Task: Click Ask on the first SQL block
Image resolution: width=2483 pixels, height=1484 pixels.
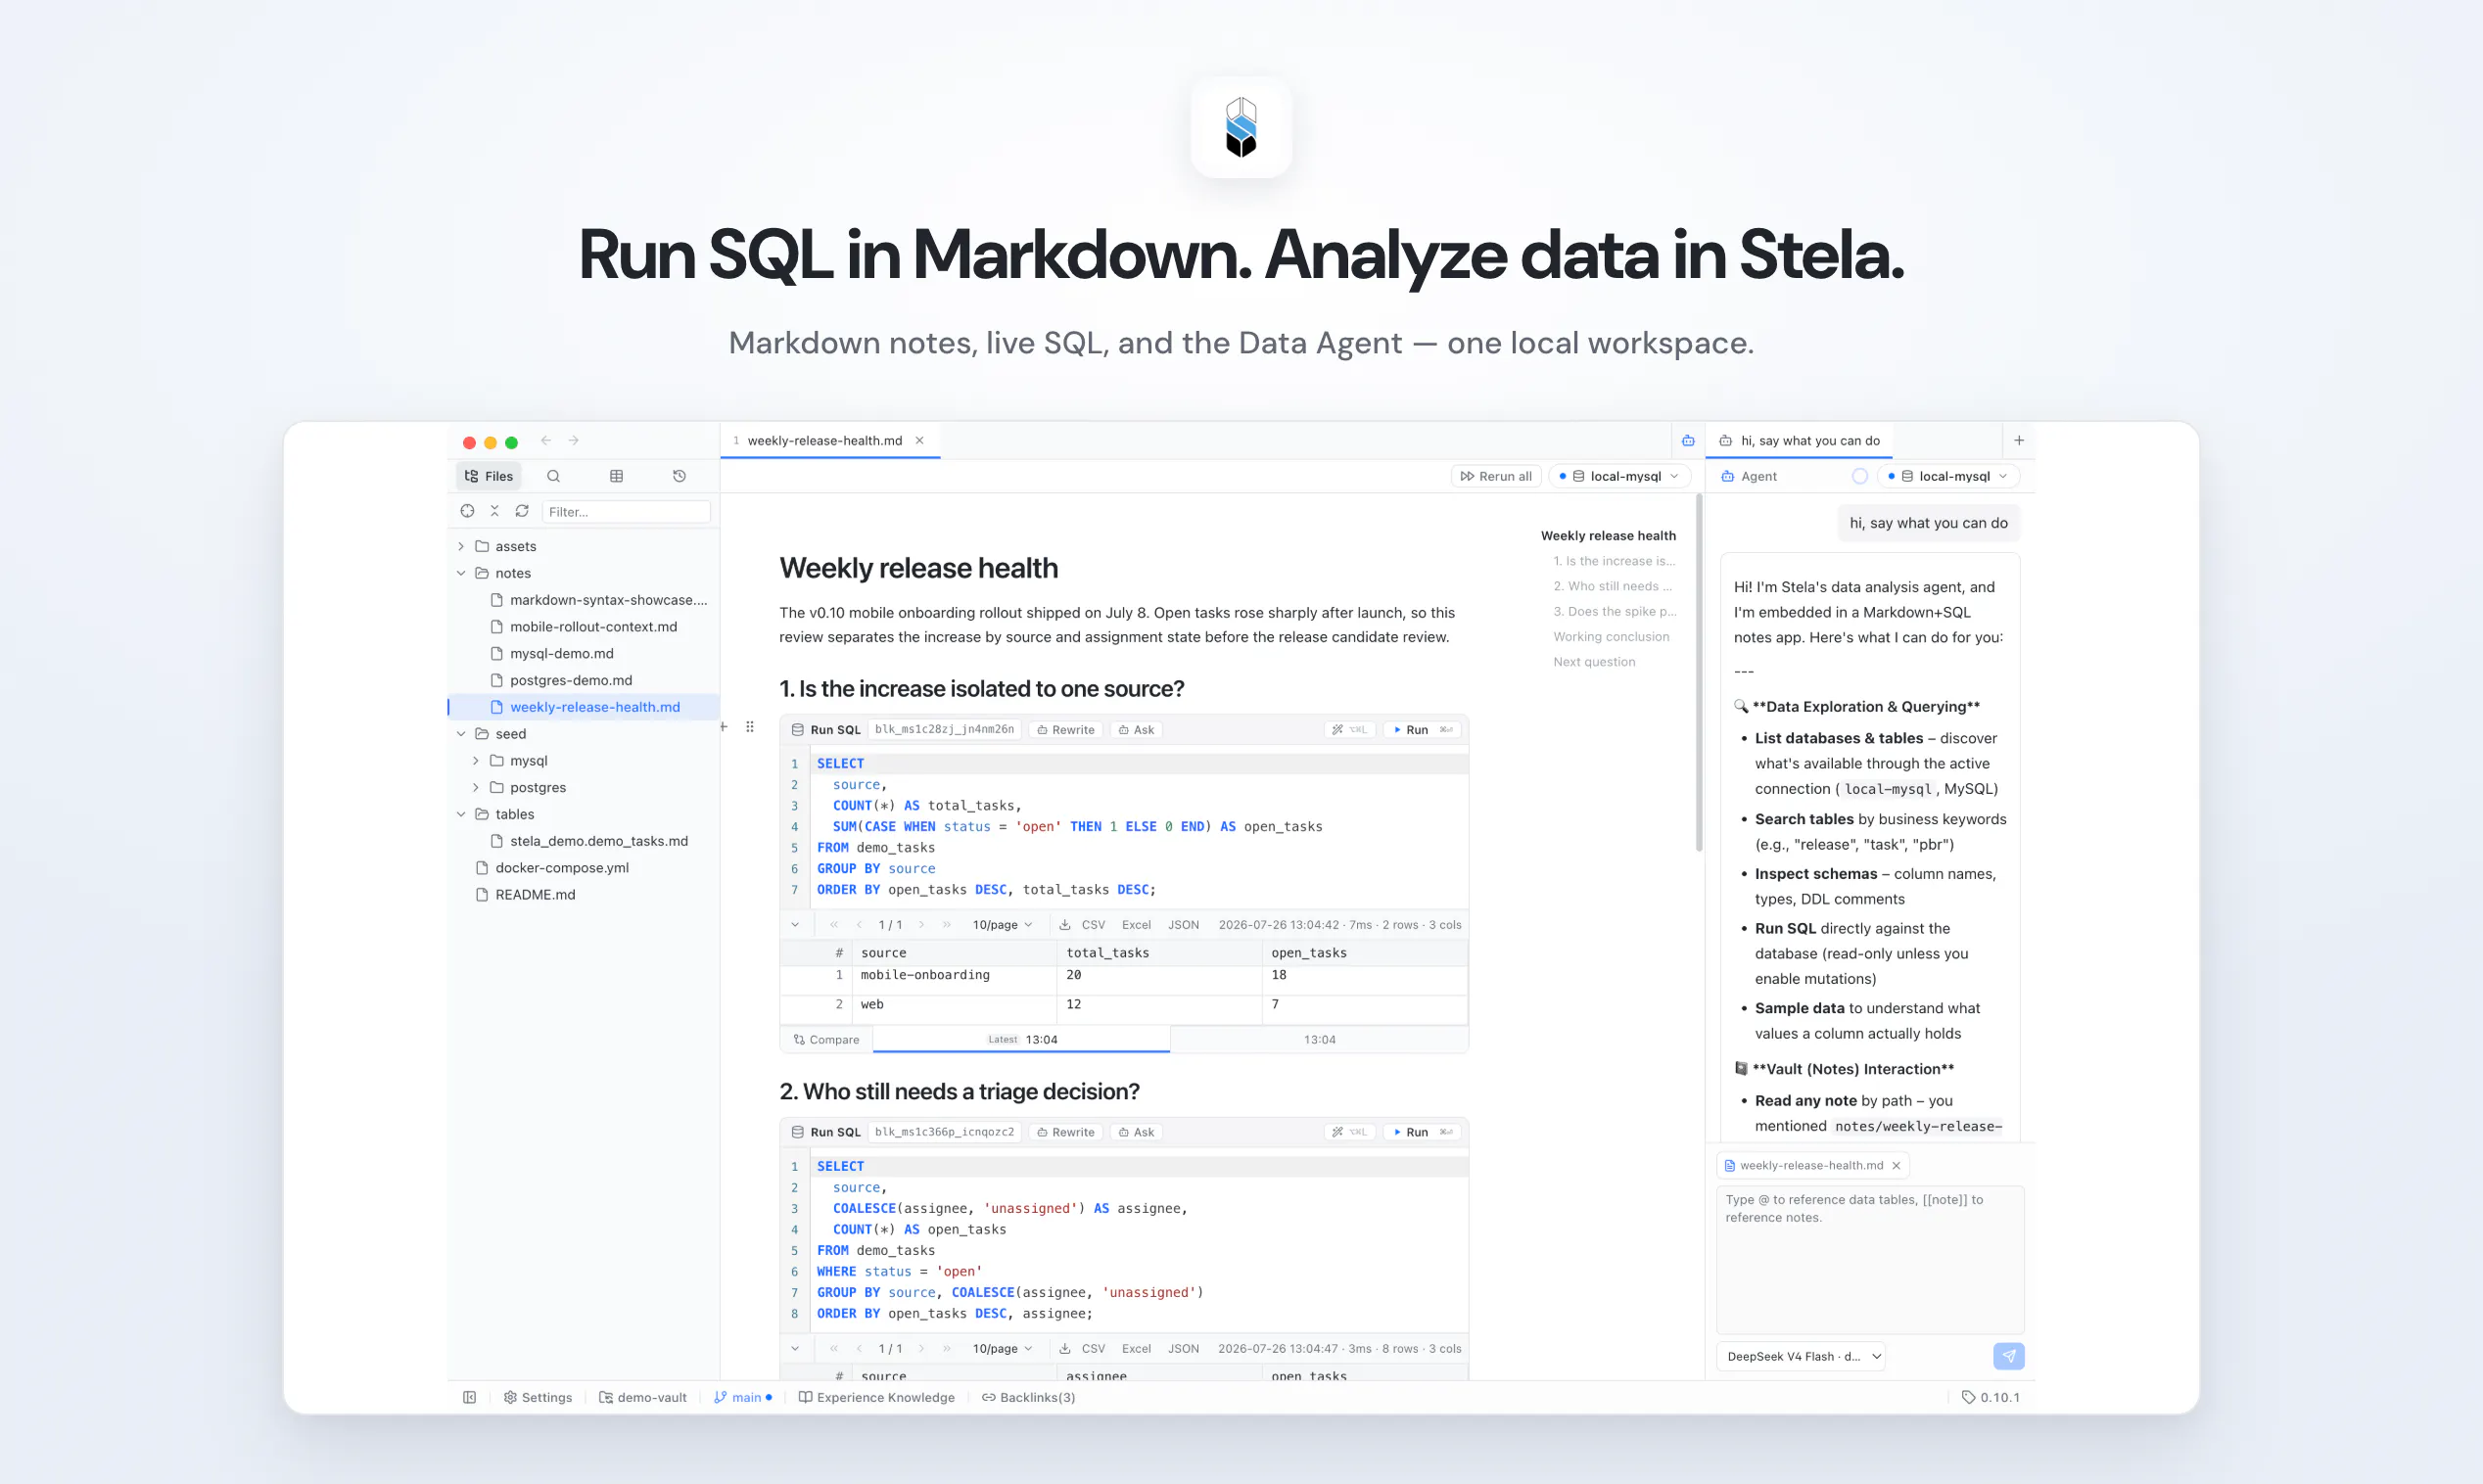Action: coord(1136,730)
